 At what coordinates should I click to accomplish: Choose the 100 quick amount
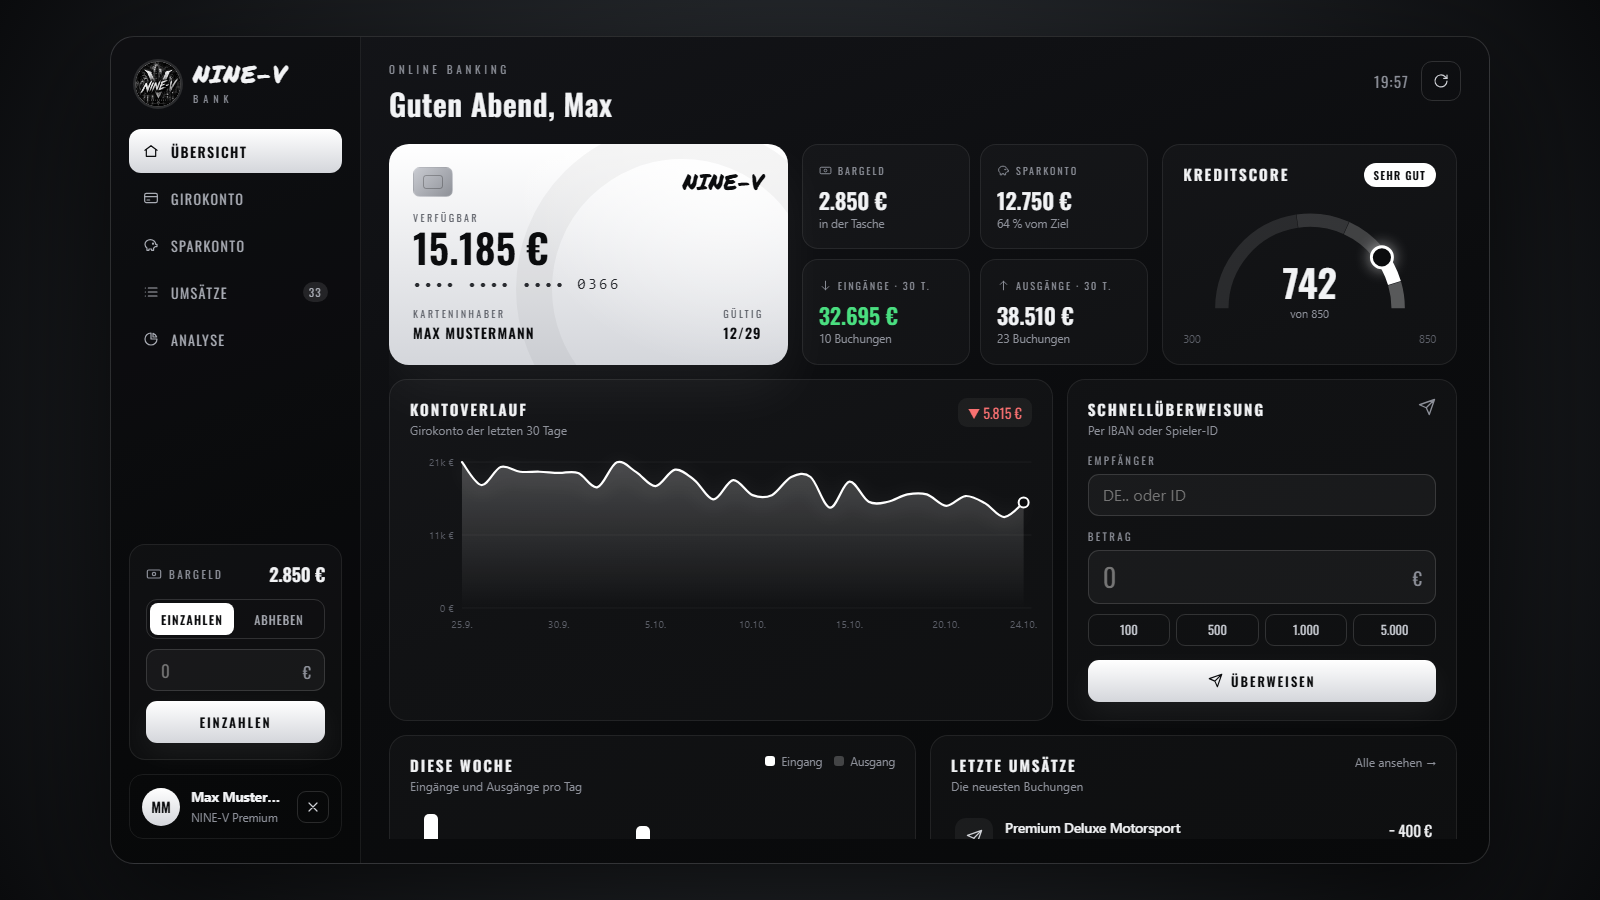coord(1128,630)
